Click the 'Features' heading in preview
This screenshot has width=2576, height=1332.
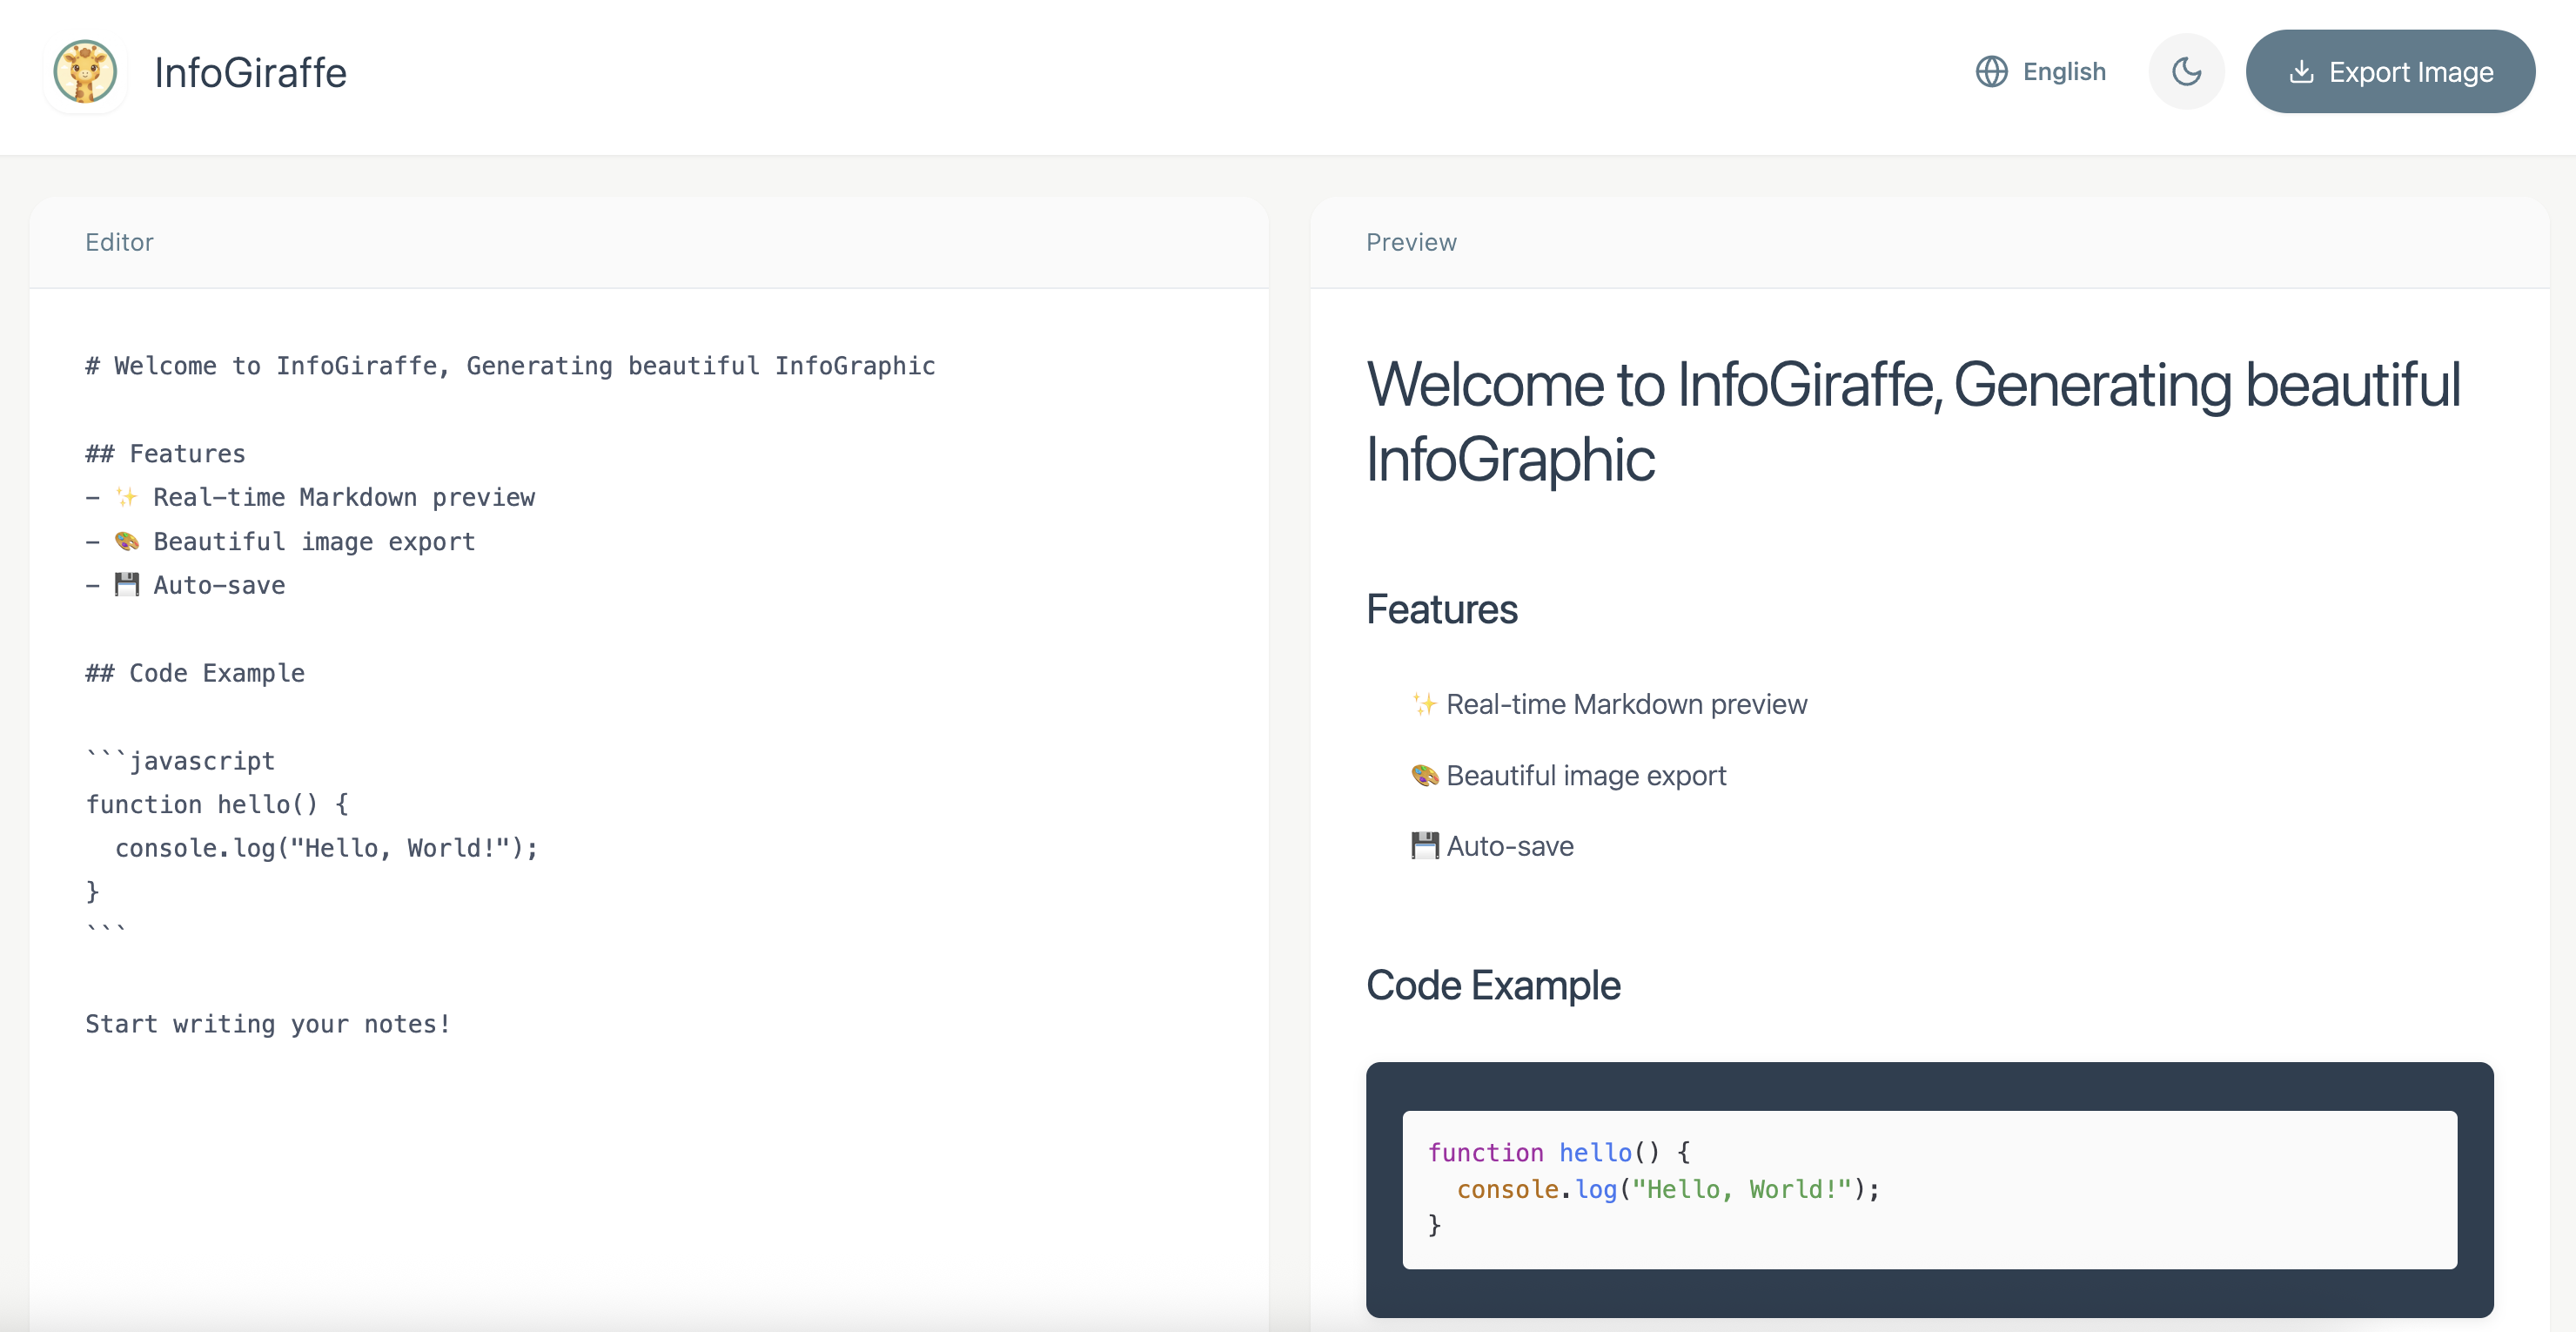point(1441,609)
